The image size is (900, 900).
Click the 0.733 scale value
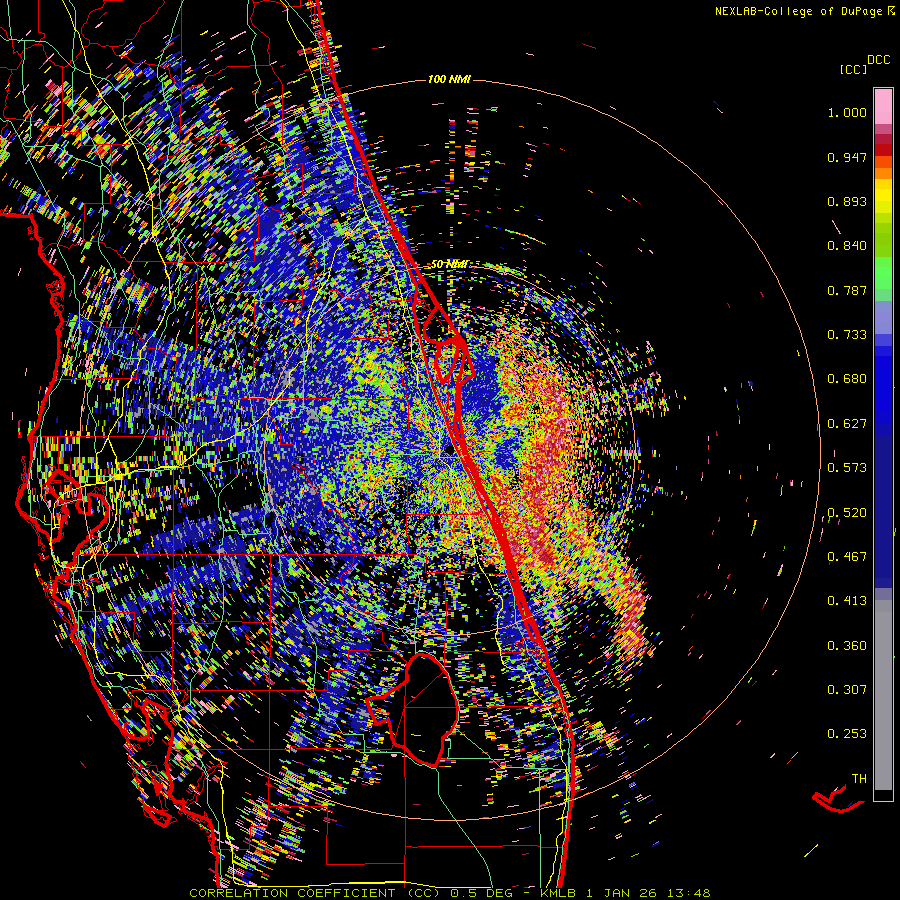(x=847, y=335)
